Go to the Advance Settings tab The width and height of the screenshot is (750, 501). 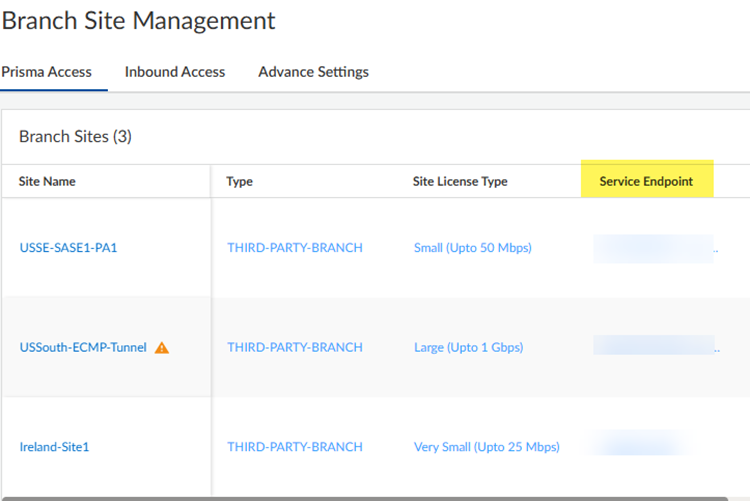(313, 72)
